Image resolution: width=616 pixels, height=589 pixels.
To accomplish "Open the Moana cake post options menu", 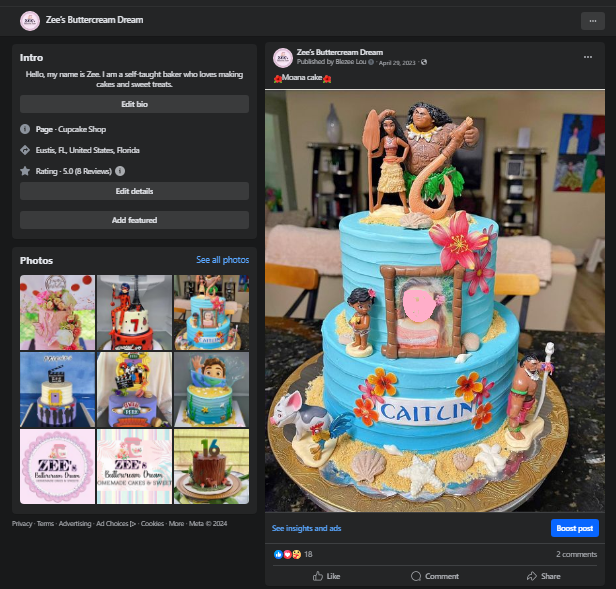I will (588, 57).
